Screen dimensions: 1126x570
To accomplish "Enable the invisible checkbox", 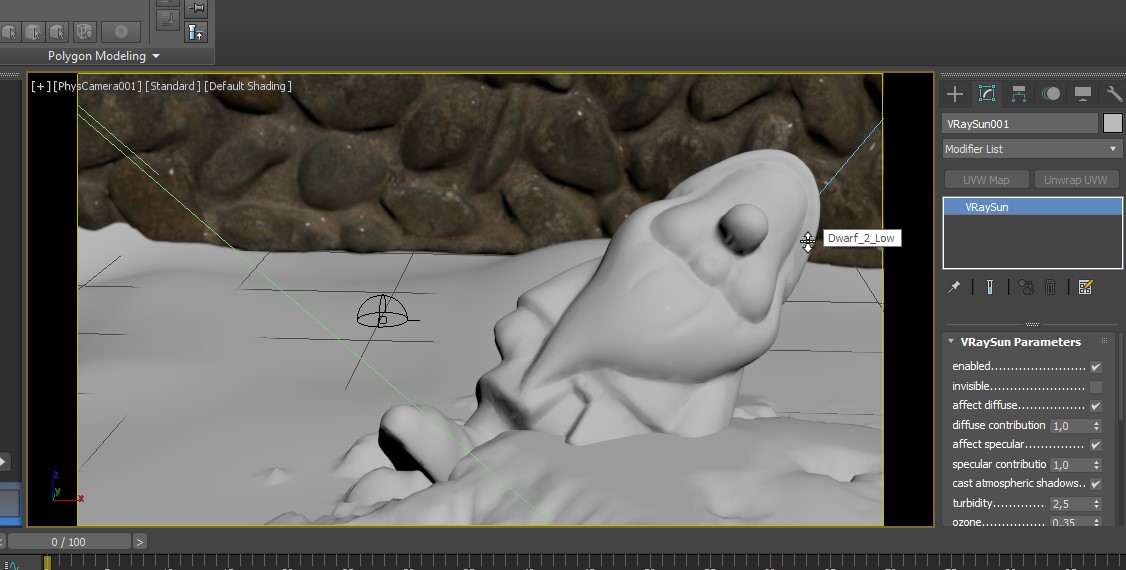I will [x=1096, y=387].
